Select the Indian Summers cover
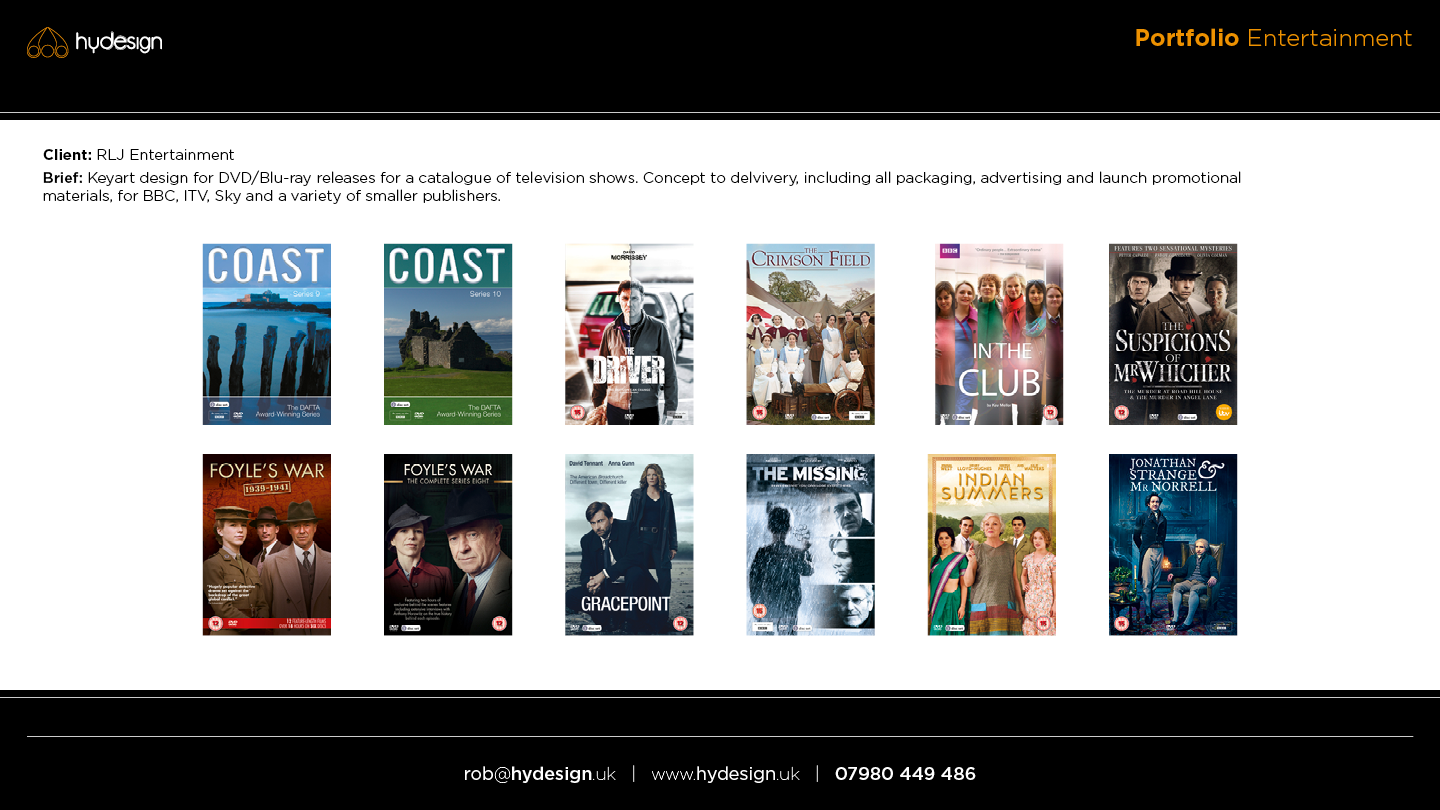Image resolution: width=1440 pixels, height=810 pixels. click(991, 544)
